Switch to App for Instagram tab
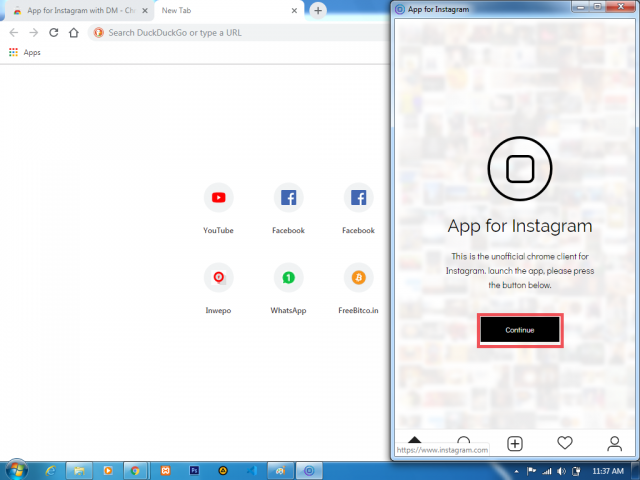 tap(75, 10)
